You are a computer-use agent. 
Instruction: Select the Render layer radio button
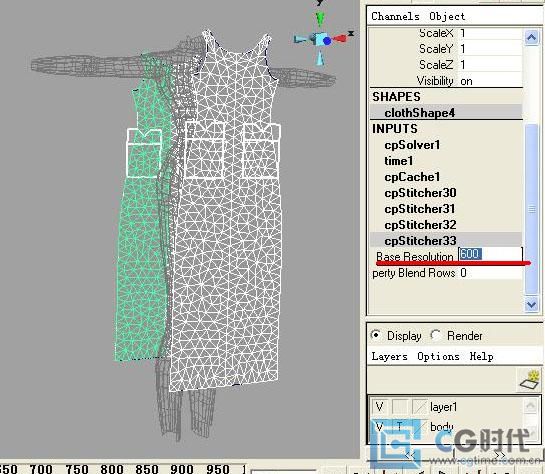pyautogui.click(x=435, y=335)
